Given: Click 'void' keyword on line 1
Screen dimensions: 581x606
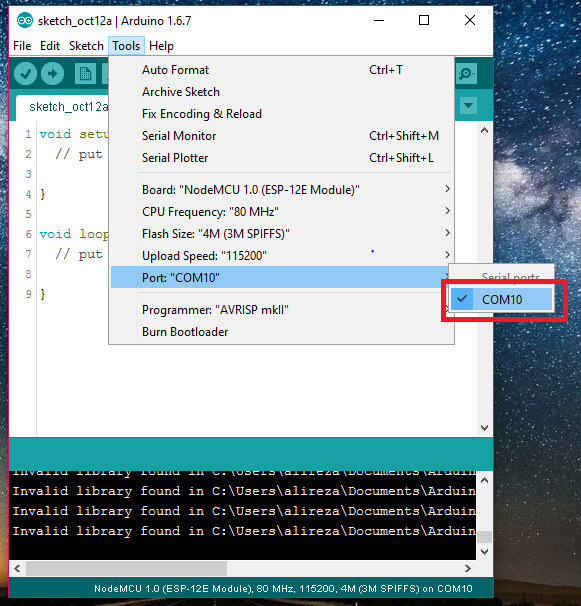Looking at the screenshot, I should coord(55,134).
